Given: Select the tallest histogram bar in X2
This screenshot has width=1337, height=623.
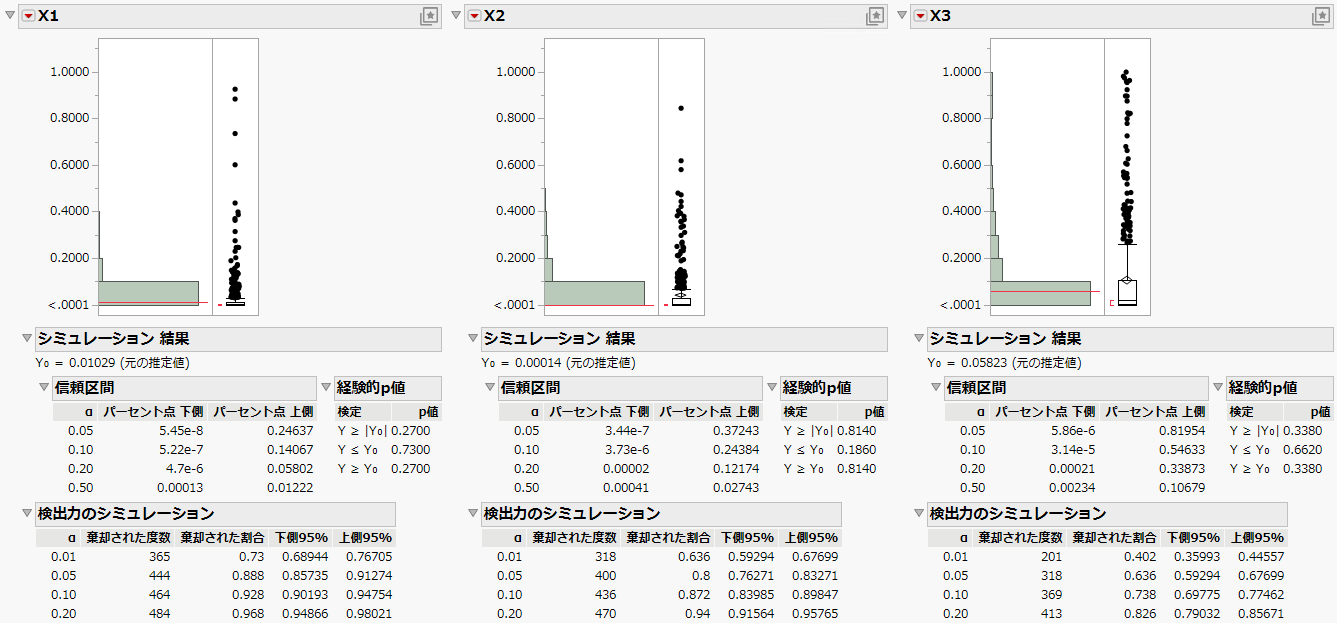Looking at the screenshot, I should point(594,293).
